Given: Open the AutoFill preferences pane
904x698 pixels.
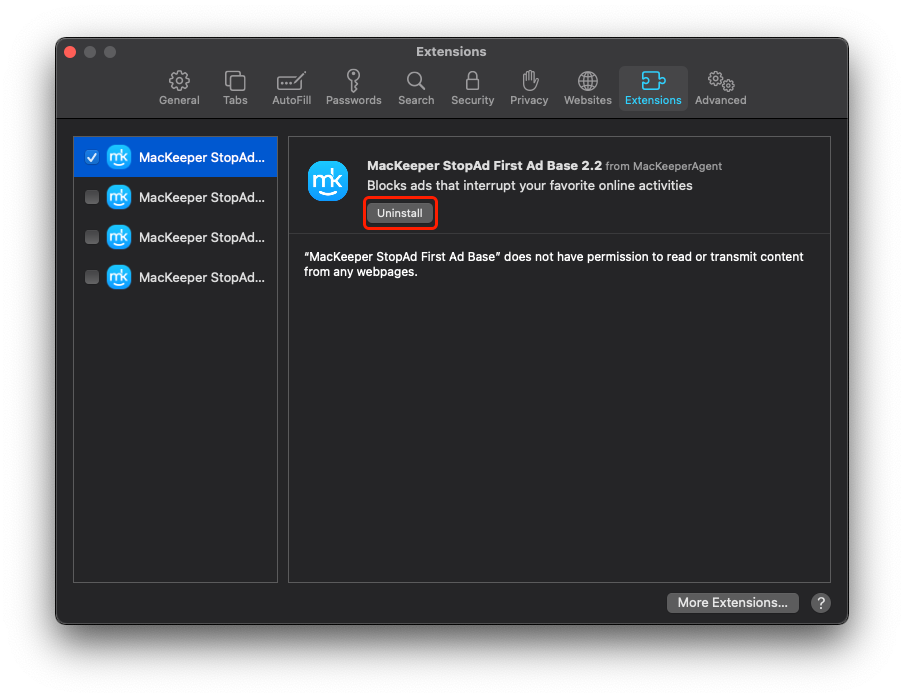Looking at the screenshot, I should 291,88.
